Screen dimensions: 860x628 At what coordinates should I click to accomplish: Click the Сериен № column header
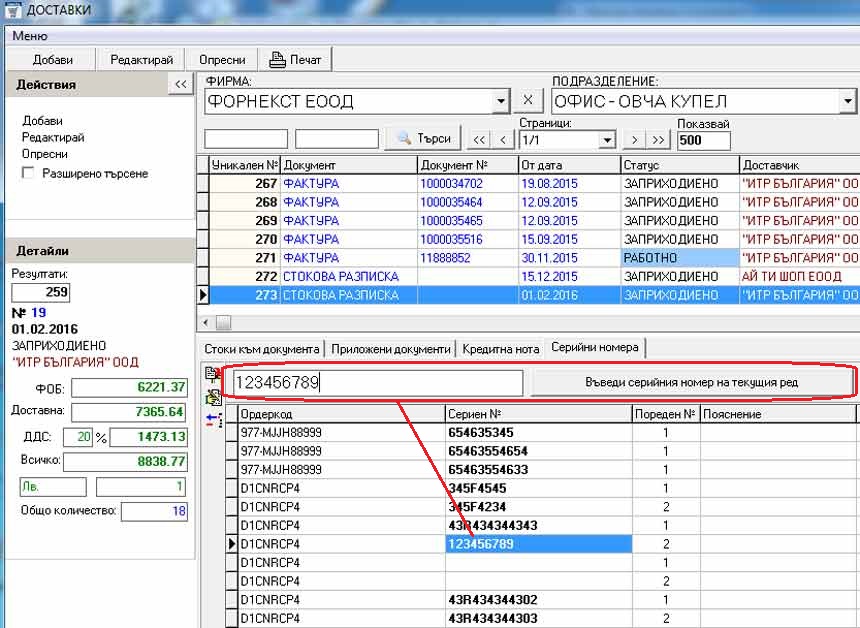(x=538, y=414)
